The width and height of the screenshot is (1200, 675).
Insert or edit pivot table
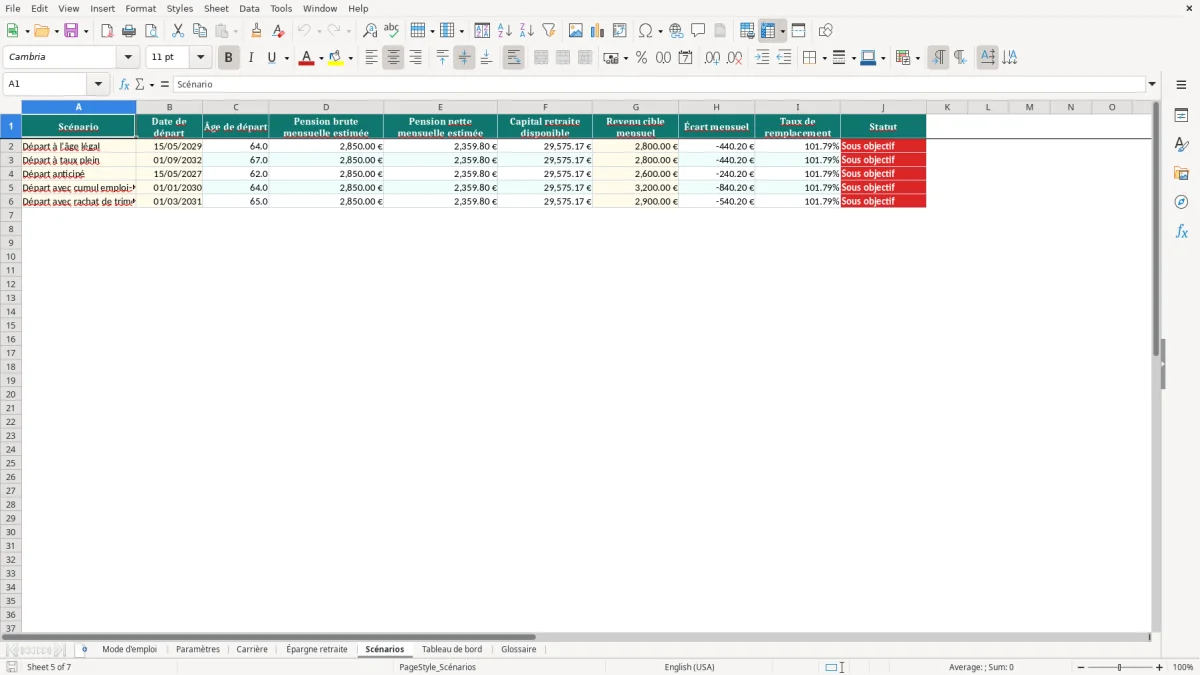pos(620,31)
